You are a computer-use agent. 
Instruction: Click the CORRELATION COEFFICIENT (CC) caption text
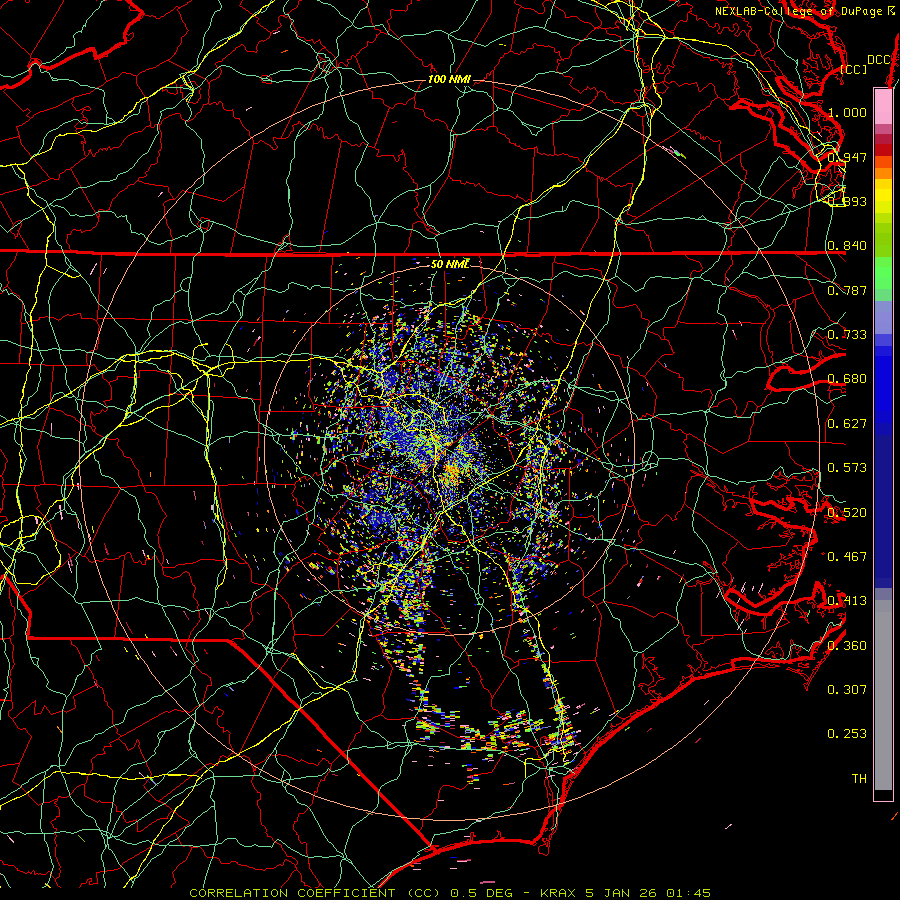tap(315, 893)
